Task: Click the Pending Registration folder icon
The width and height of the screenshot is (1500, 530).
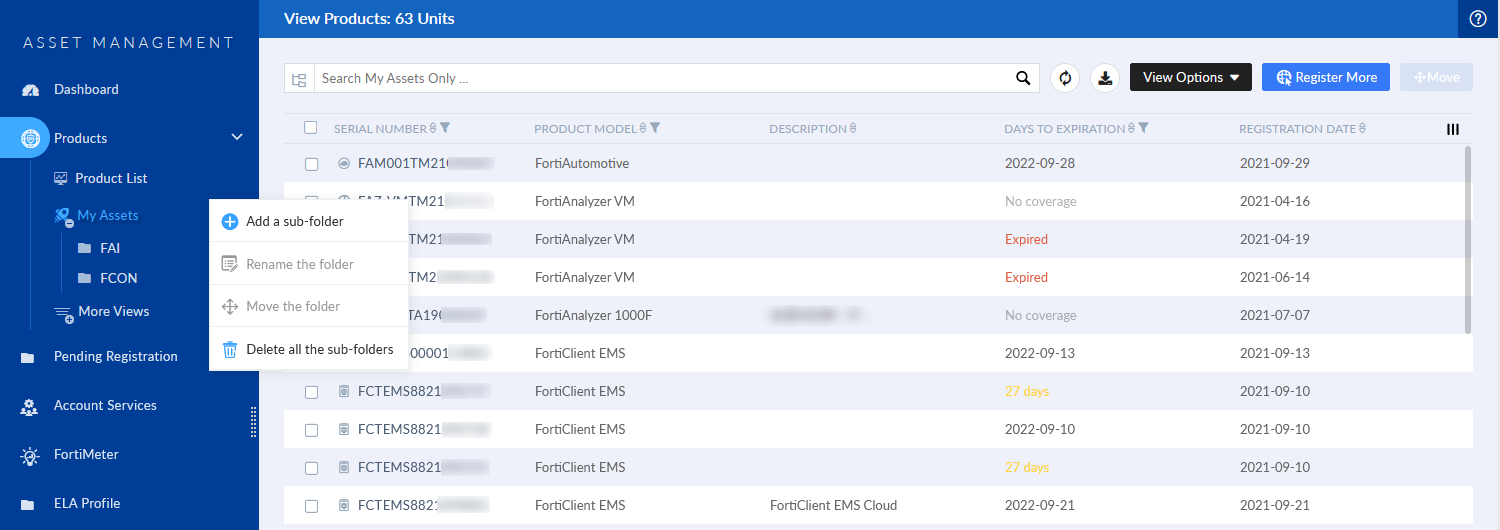Action: pyautogui.click(x=28, y=357)
